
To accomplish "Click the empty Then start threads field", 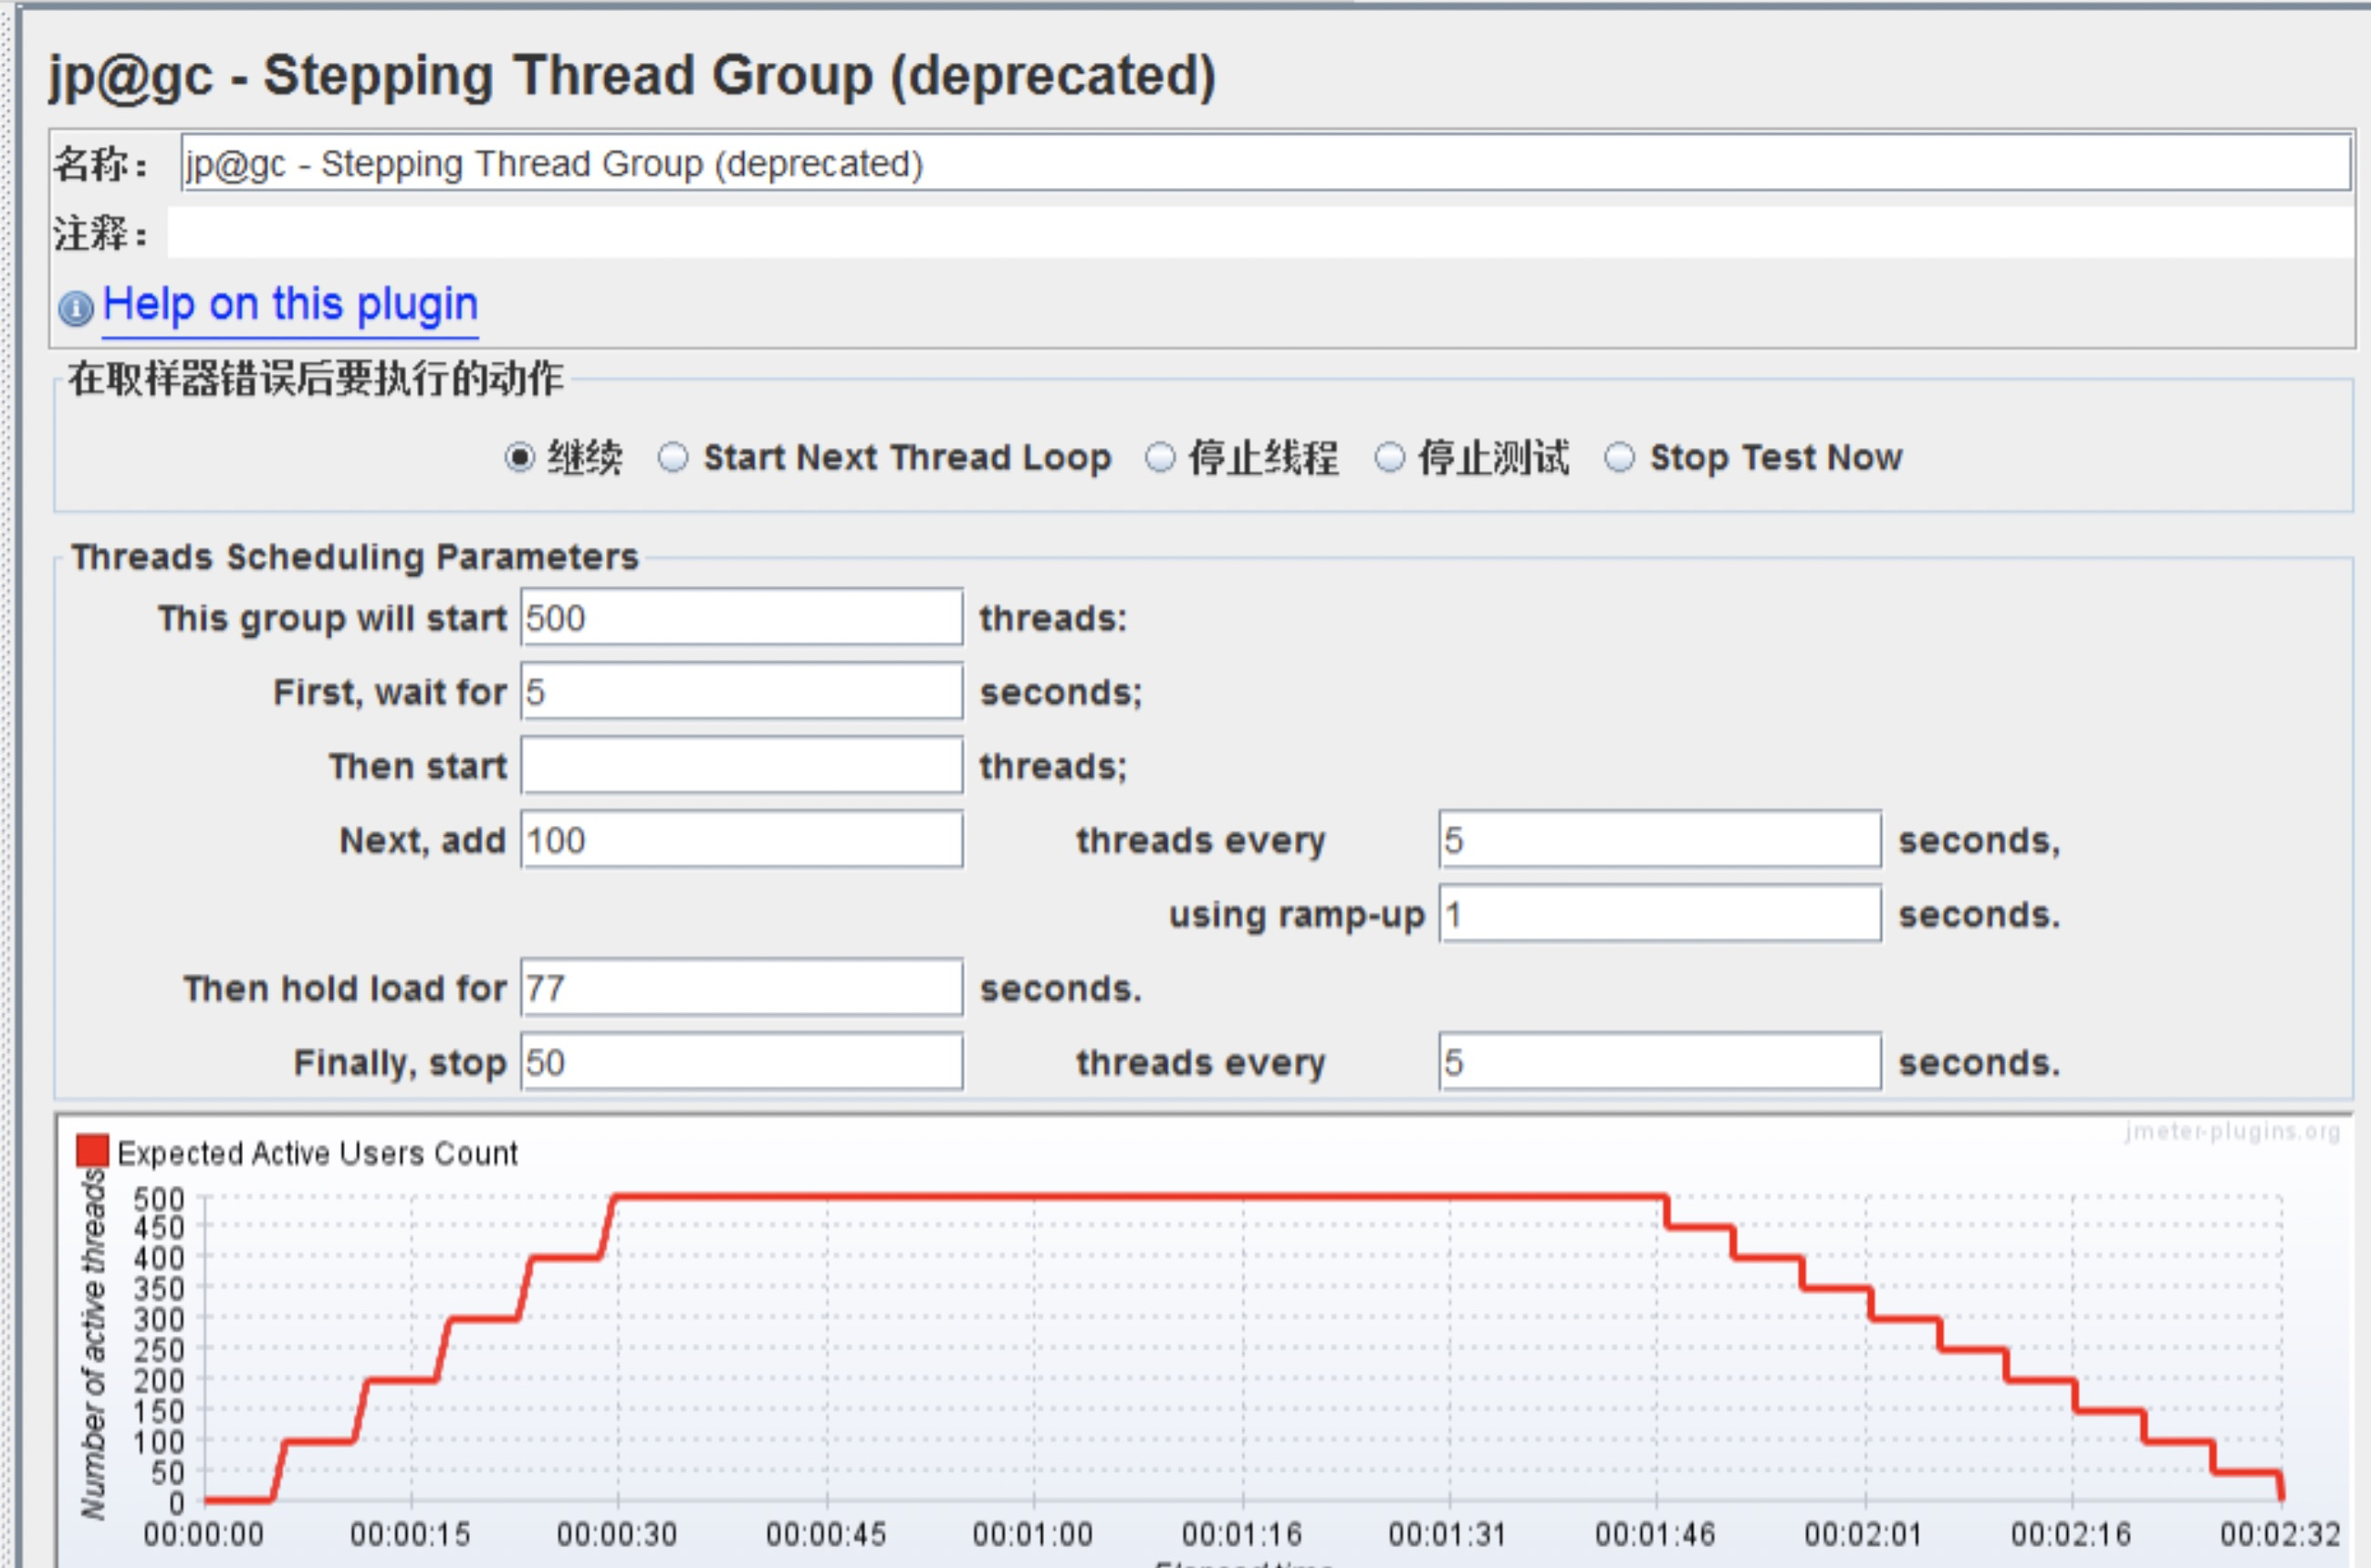I will pyautogui.click(x=741, y=766).
